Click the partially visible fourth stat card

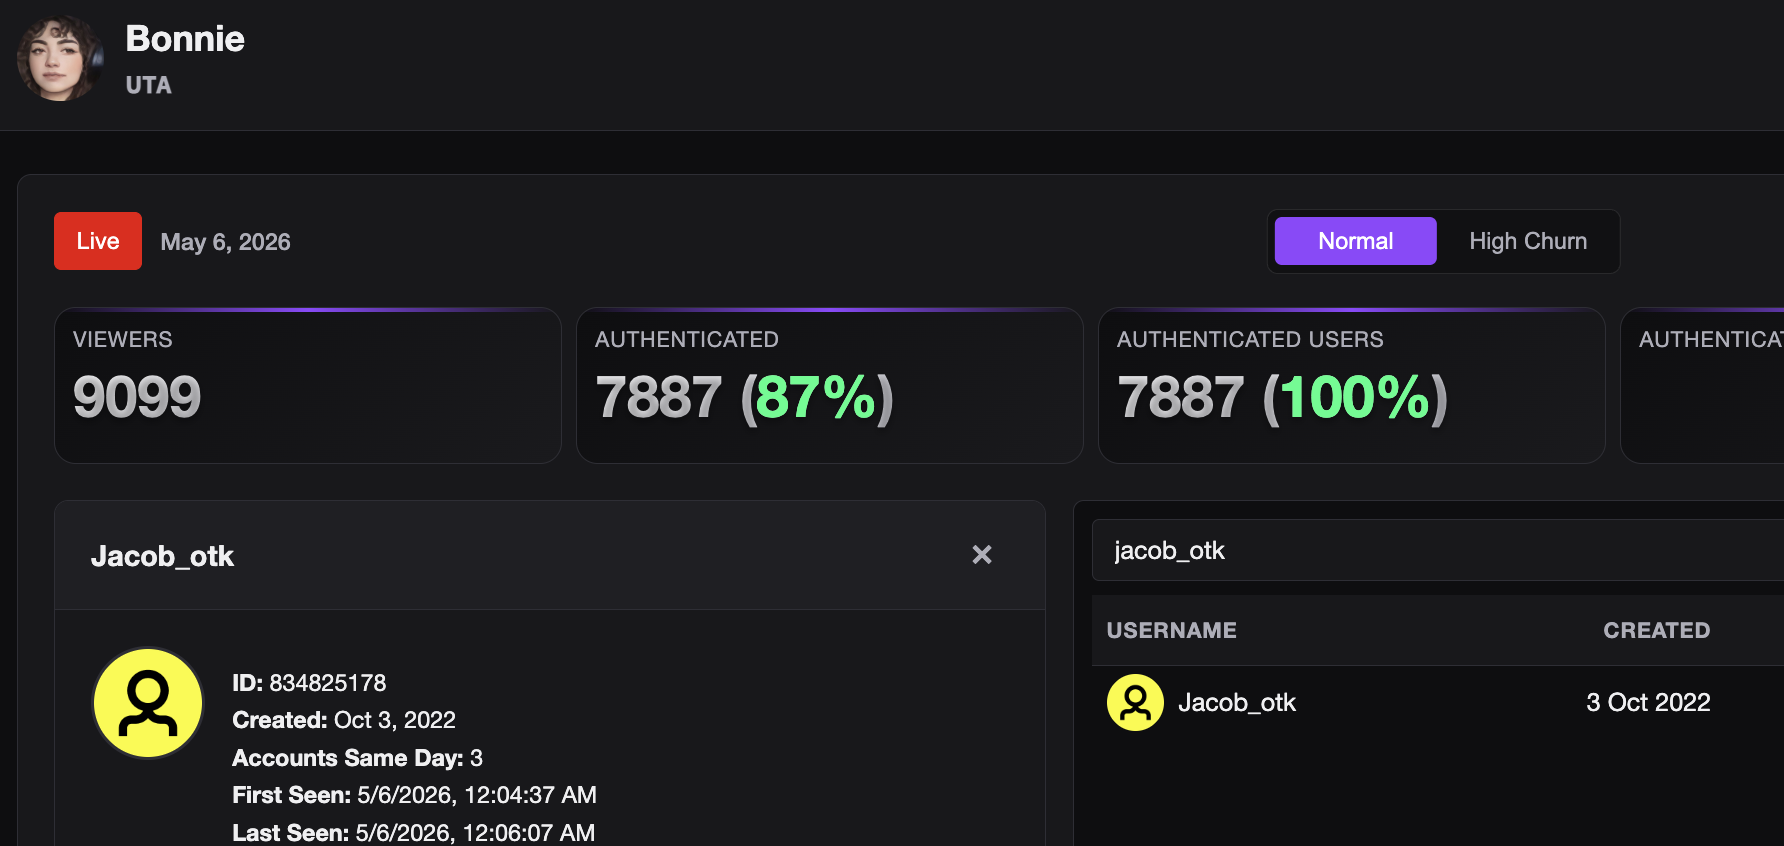pyautogui.click(x=1702, y=385)
